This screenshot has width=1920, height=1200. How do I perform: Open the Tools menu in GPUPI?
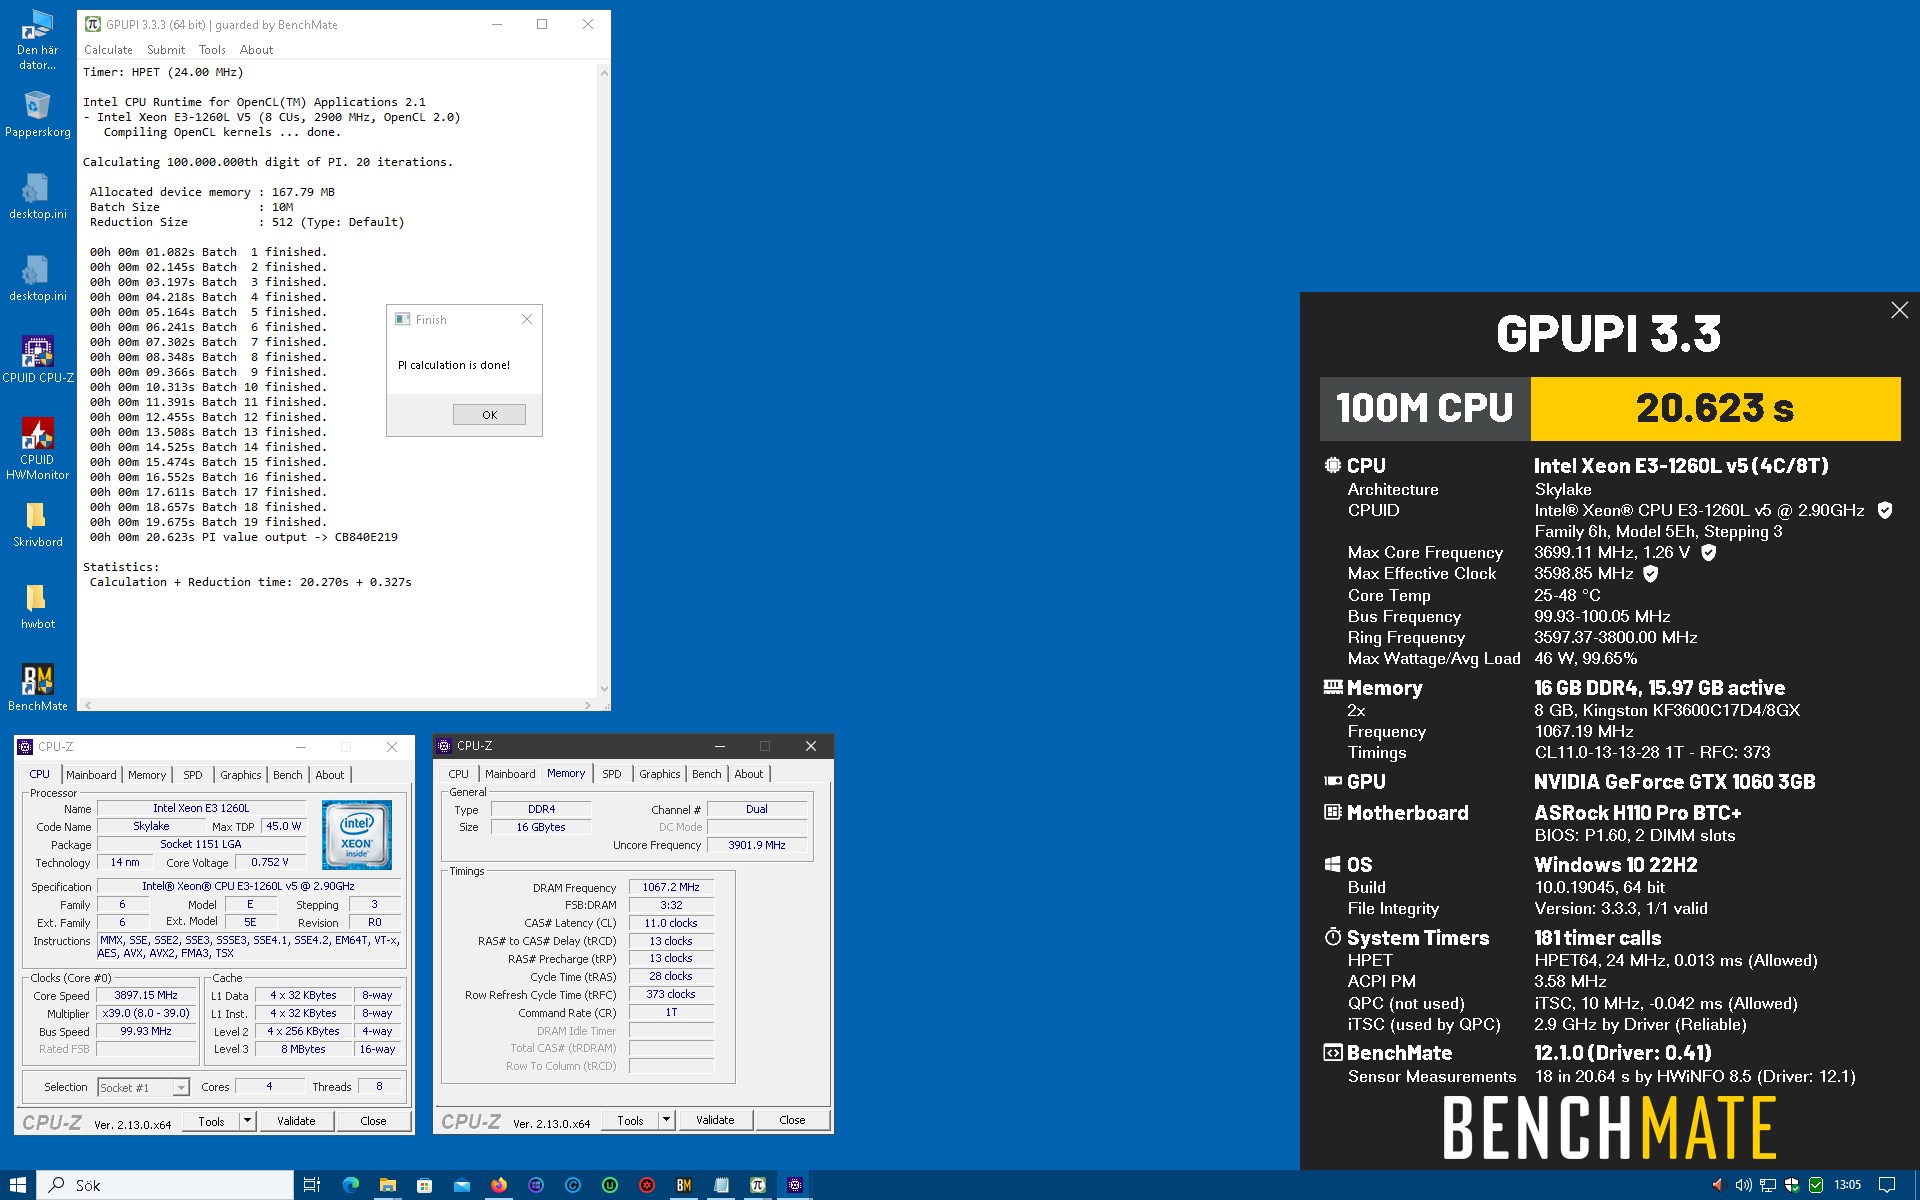tap(212, 50)
